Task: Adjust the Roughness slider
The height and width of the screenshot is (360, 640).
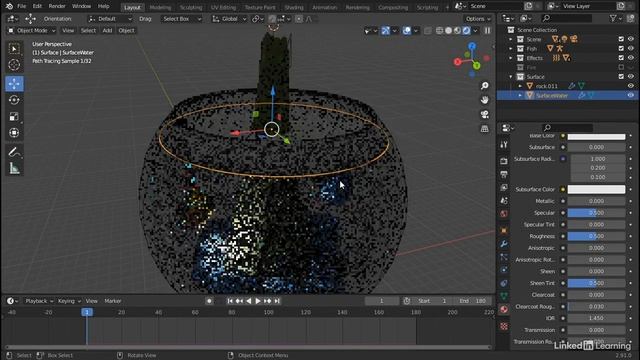Action: point(596,236)
